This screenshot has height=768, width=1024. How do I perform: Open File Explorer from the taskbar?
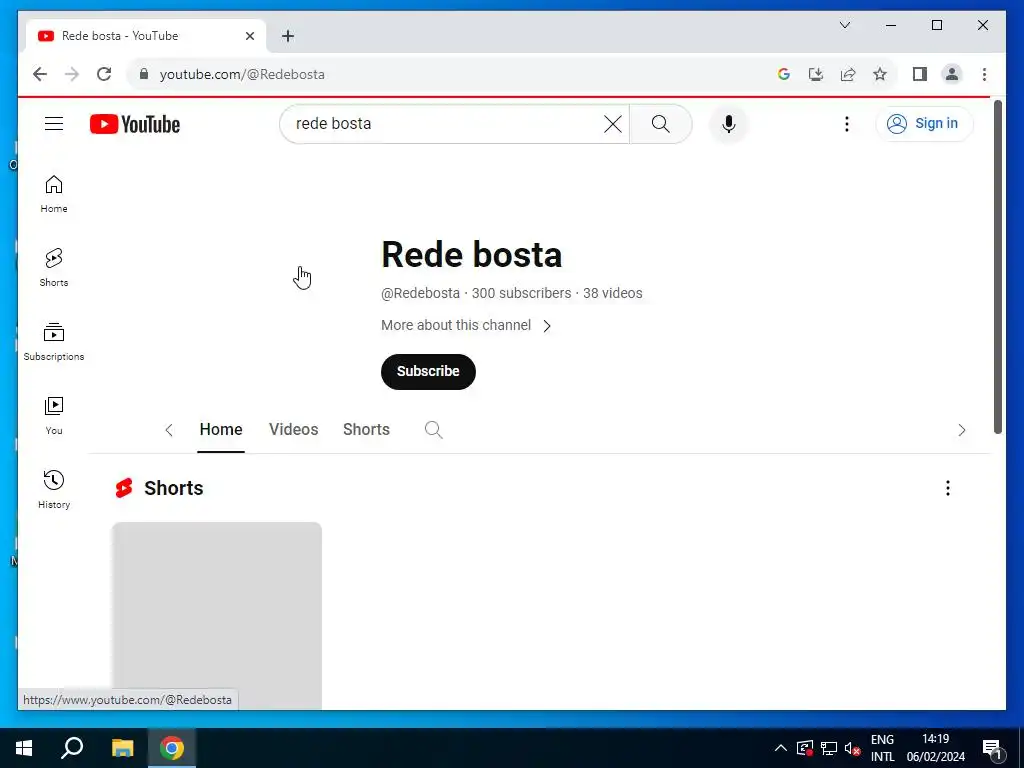[x=122, y=748]
